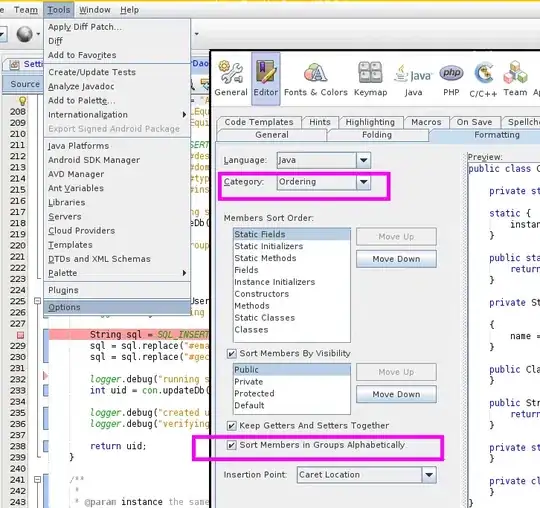Toggle Sort Members in Groups Alphabetically
Viewport: 540px width, 508px height.
pyautogui.click(x=231, y=445)
